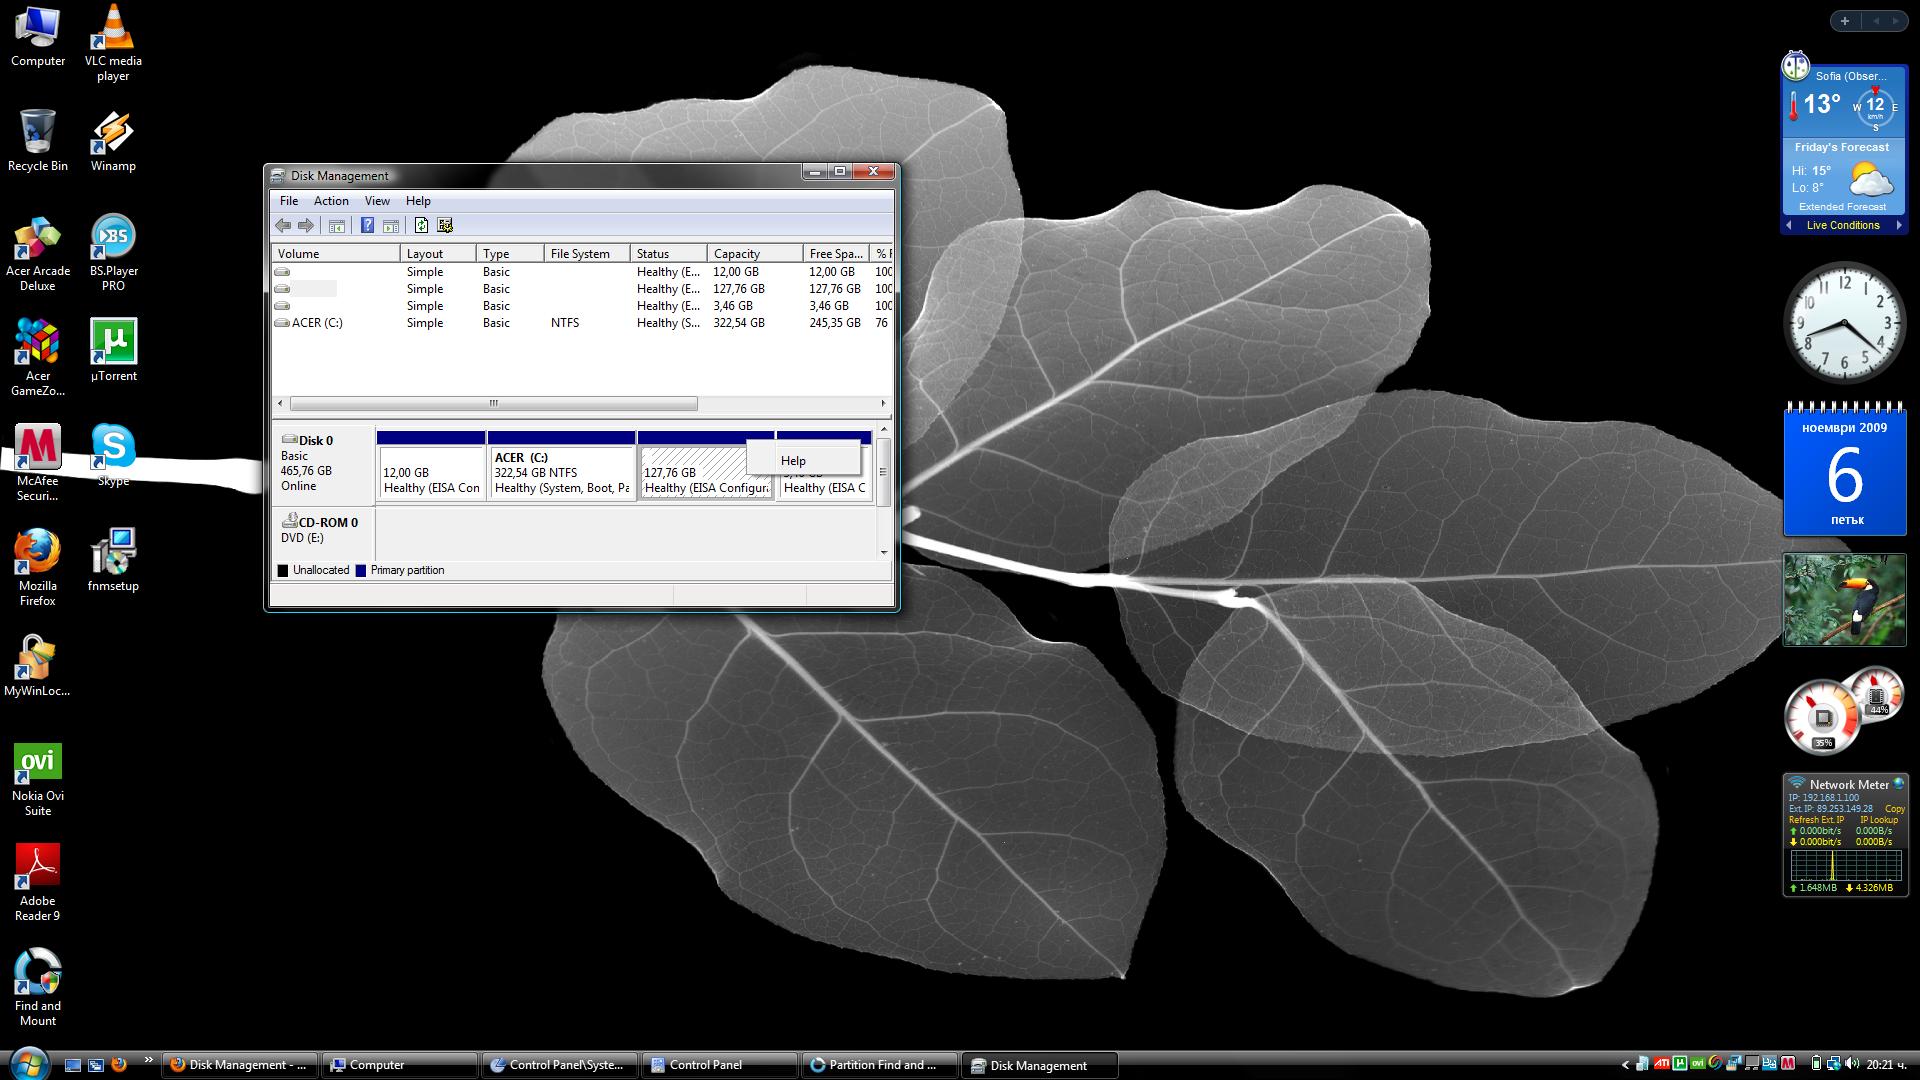Click the left arrow beside Live Conditions
Screen dimensions: 1920x1080
pyautogui.click(x=1789, y=226)
